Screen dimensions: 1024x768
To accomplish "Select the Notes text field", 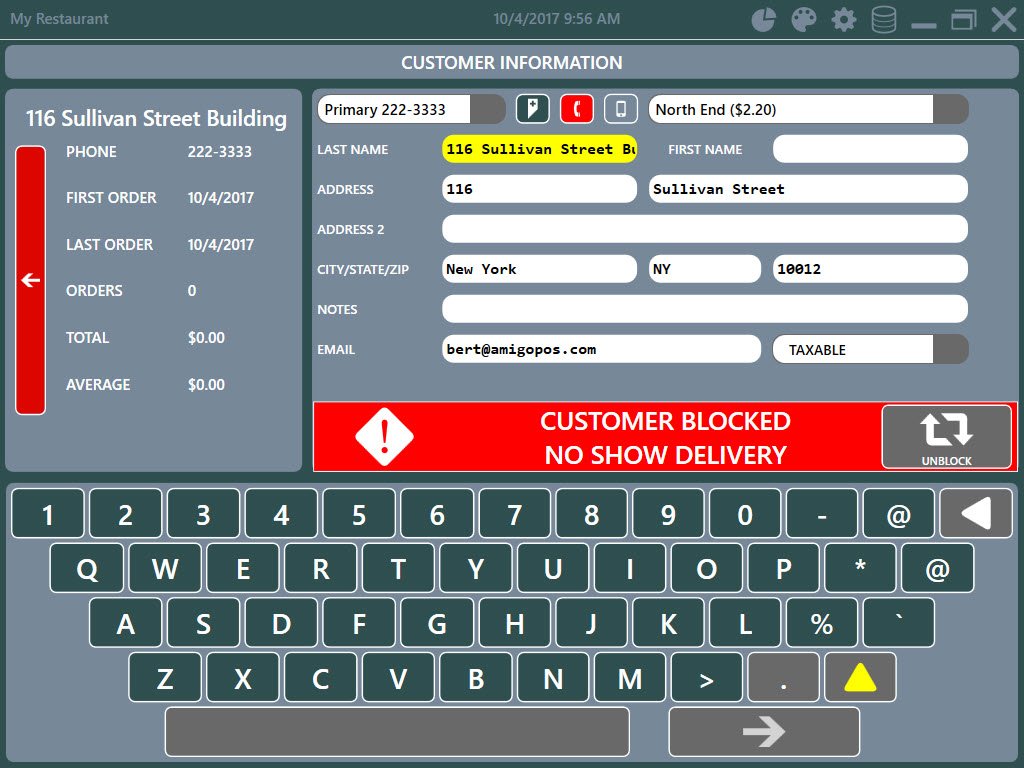I will coord(704,309).
